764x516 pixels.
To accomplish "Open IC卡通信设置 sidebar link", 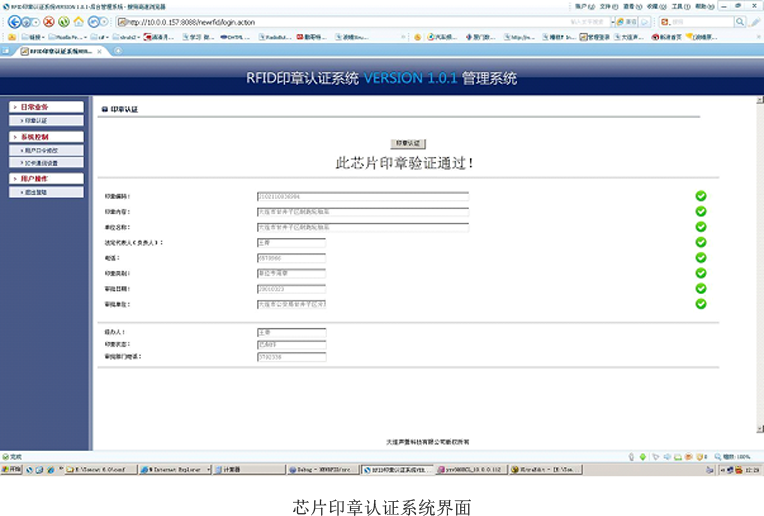I will click(46, 163).
